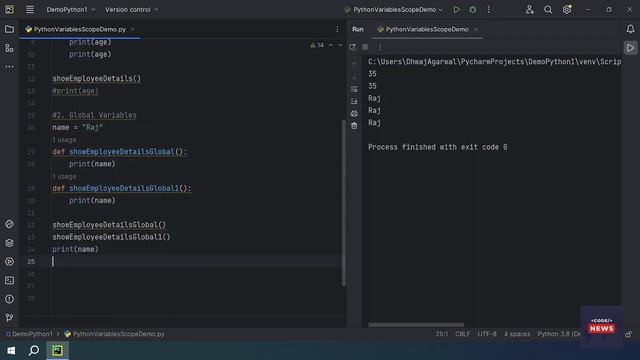Open the Python 3.8 interpreter selector

tap(558, 334)
